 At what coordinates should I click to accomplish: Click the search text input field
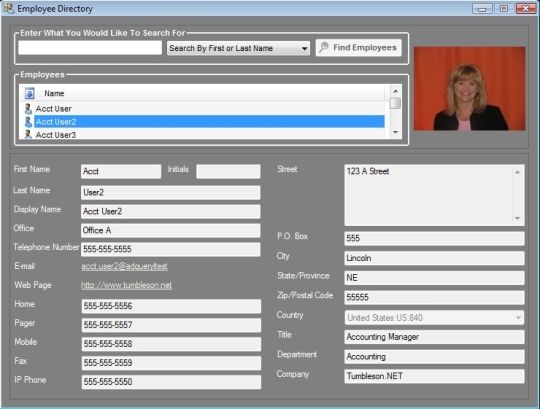[x=90, y=48]
